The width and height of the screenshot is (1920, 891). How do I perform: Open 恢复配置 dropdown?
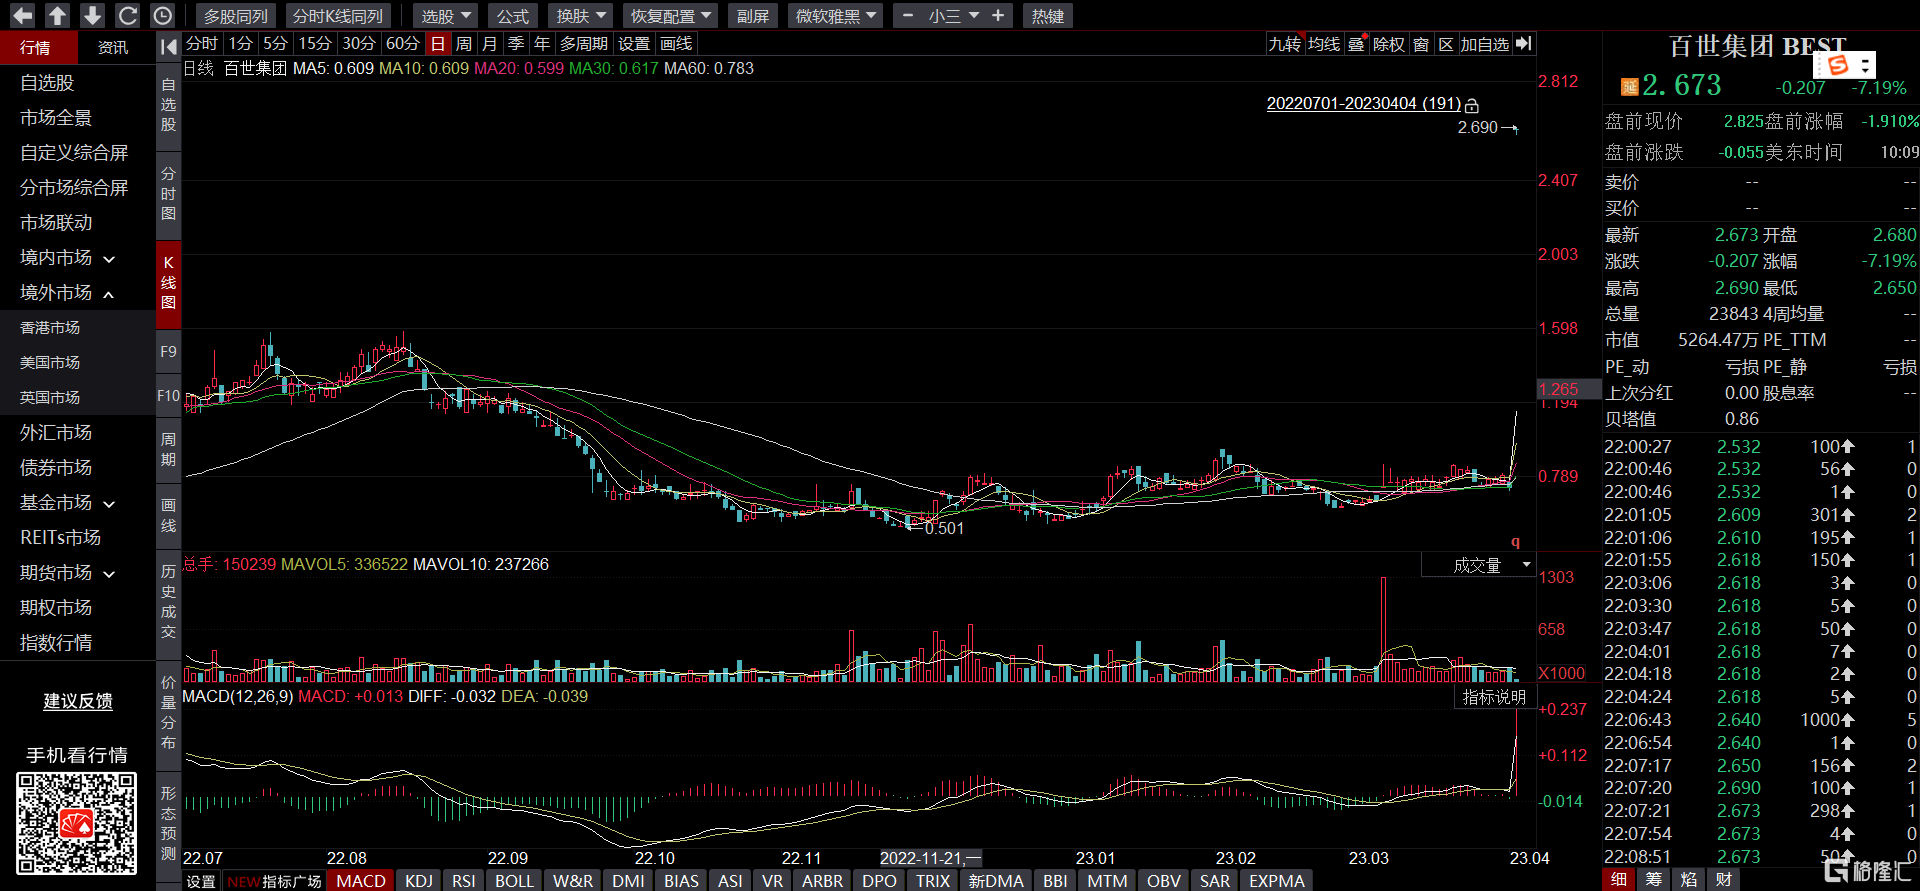[670, 16]
